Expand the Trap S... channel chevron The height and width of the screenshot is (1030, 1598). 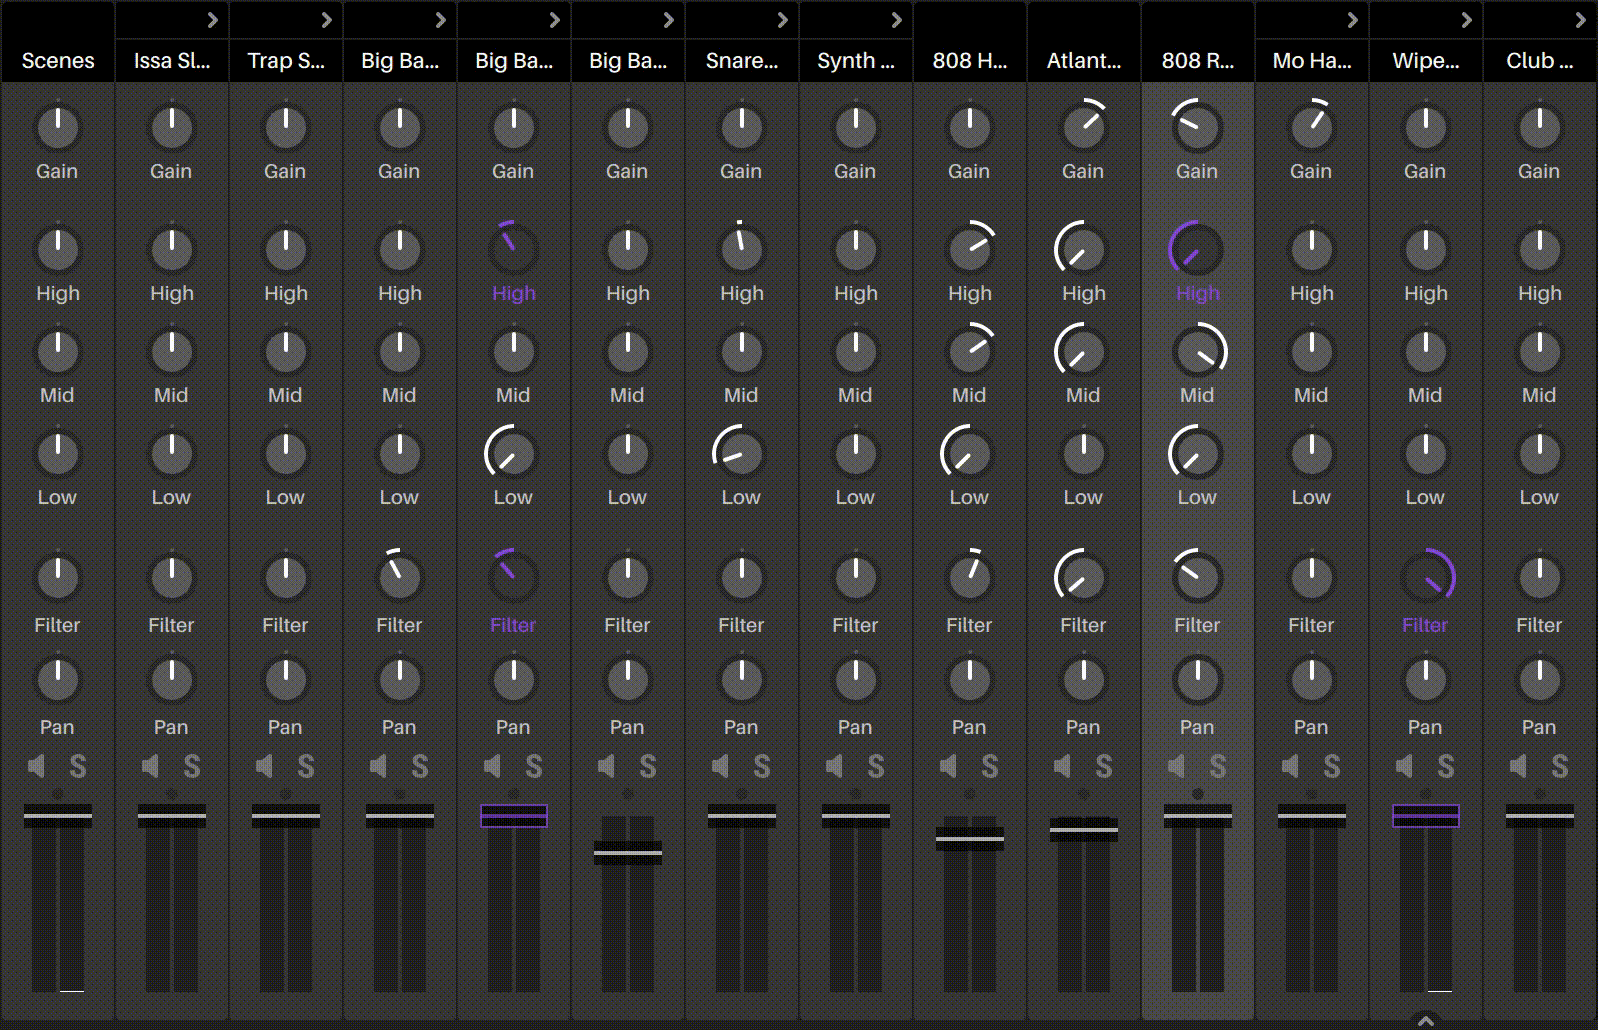326,20
